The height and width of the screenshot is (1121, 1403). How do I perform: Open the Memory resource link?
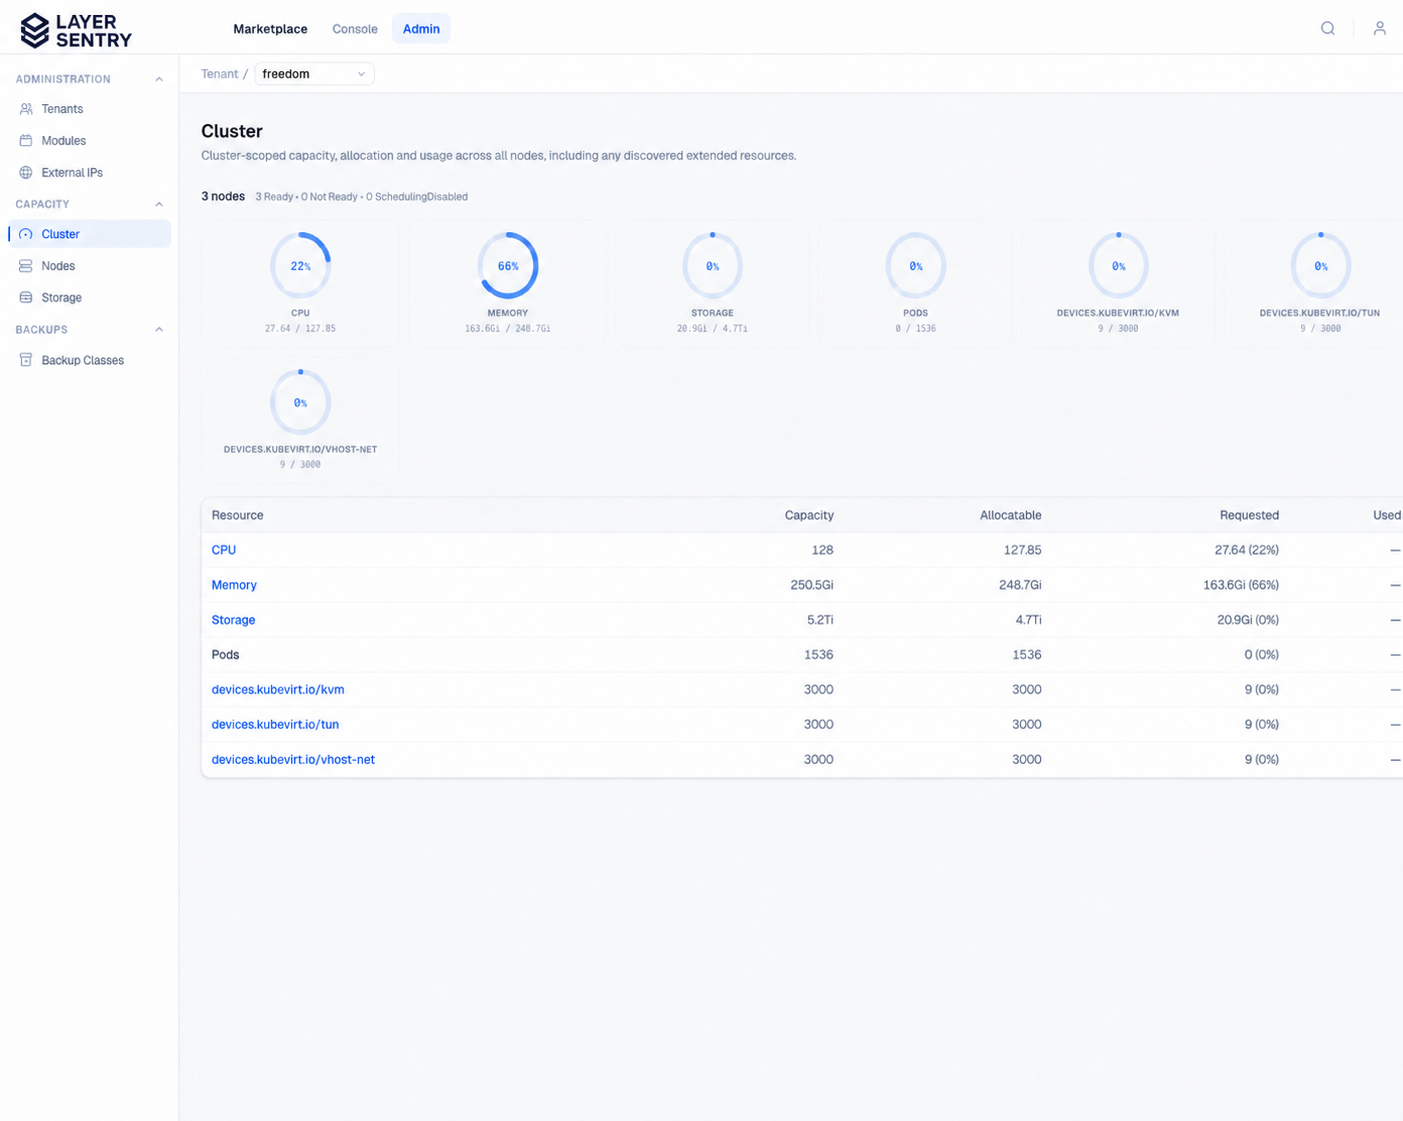click(234, 585)
